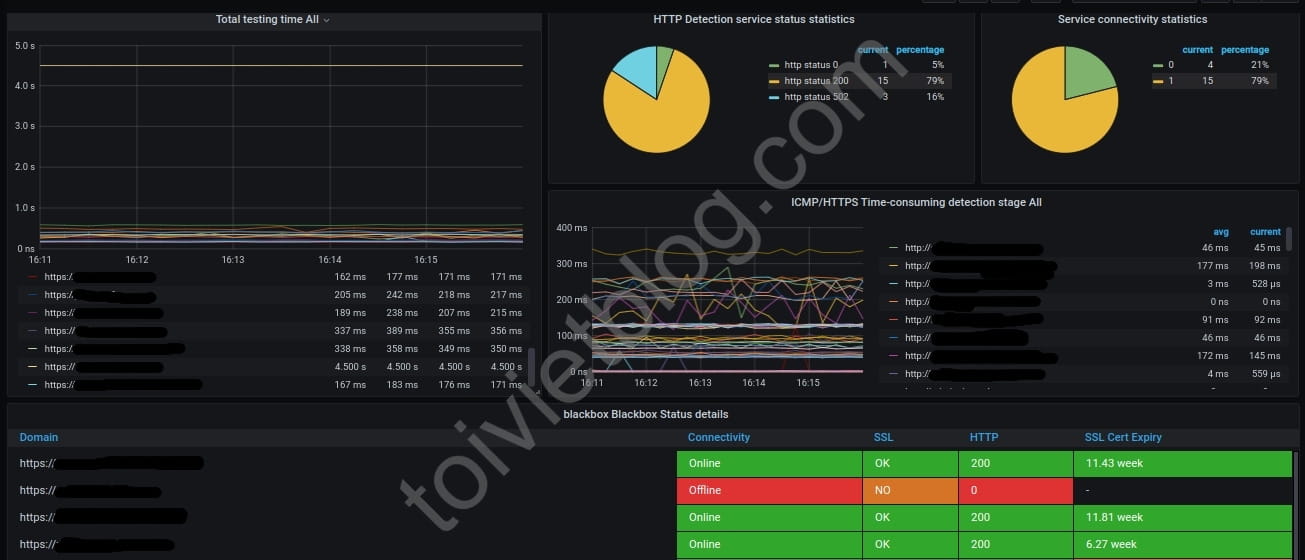The width and height of the screenshot is (1305, 560).
Task: Select the 6.27 week cert expiry cell
Action: click(x=1182, y=544)
